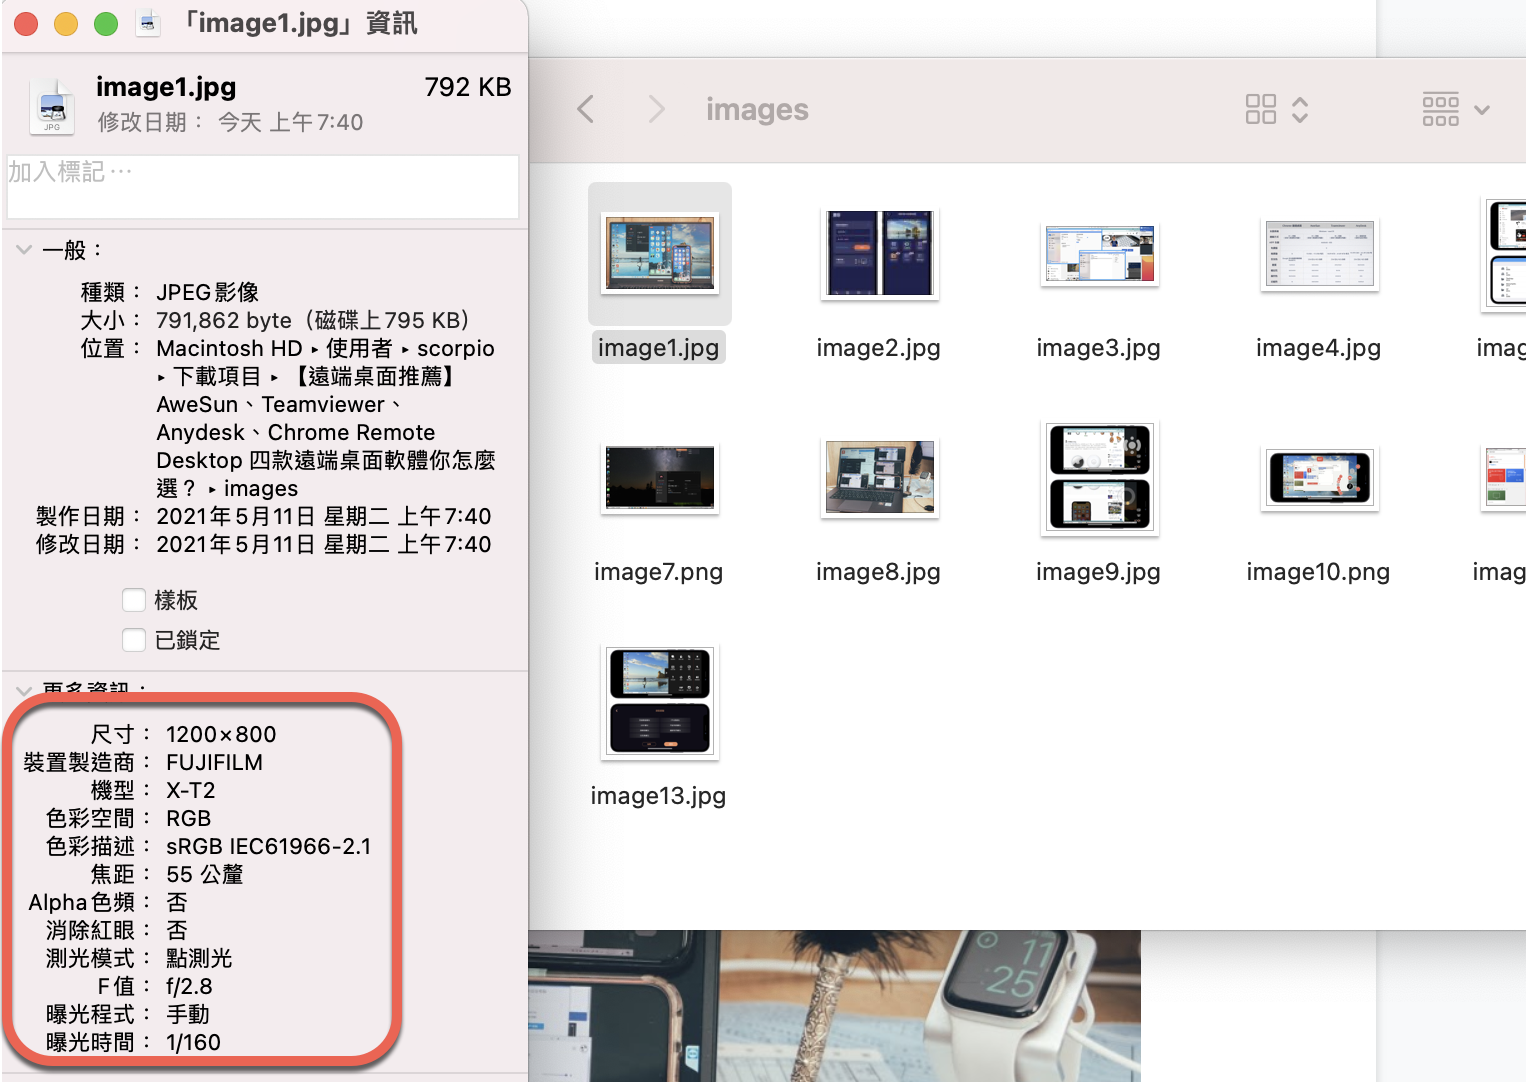The height and width of the screenshot is (1082, 1526).
Task: Enable the 樣板 checkbox
Action: [134, 600]
